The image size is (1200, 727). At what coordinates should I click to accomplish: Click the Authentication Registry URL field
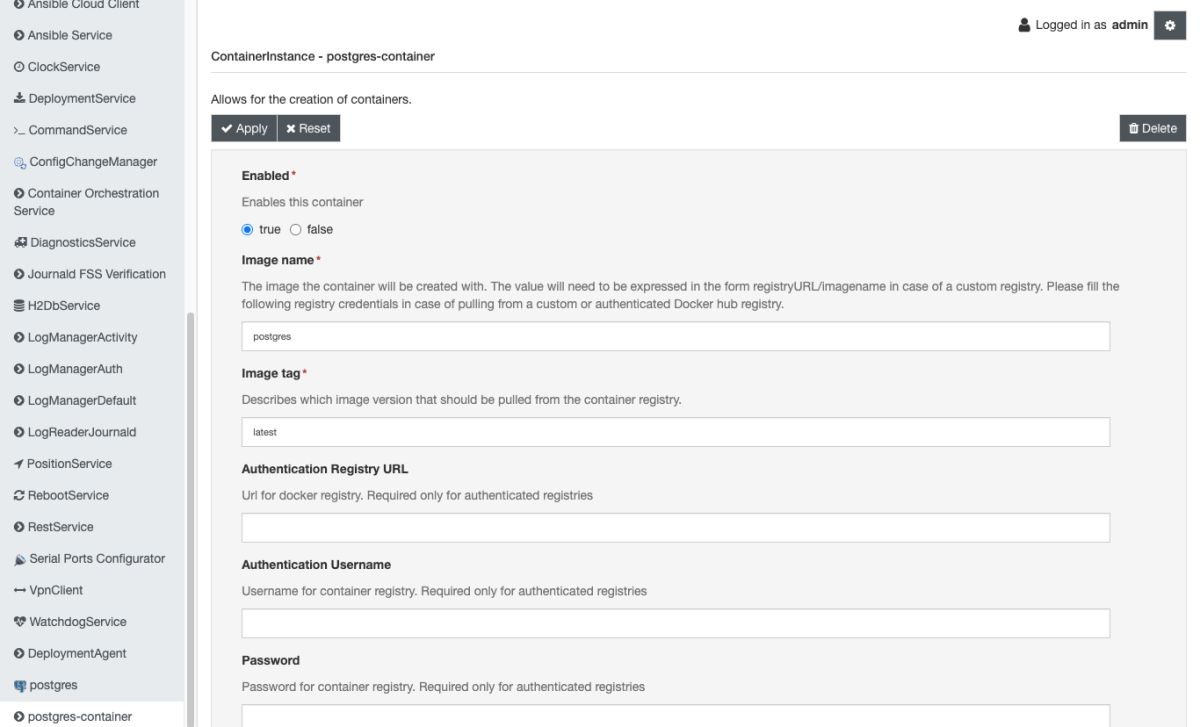(x=675, y=528)
